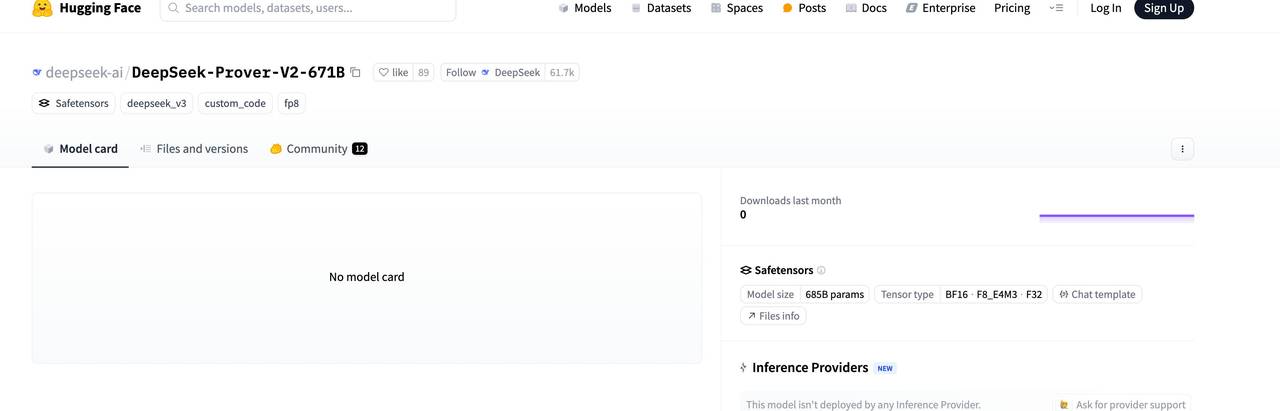Click the Hugging Face logo icon
Viewport: 1280px width, 411px height.
42,8
